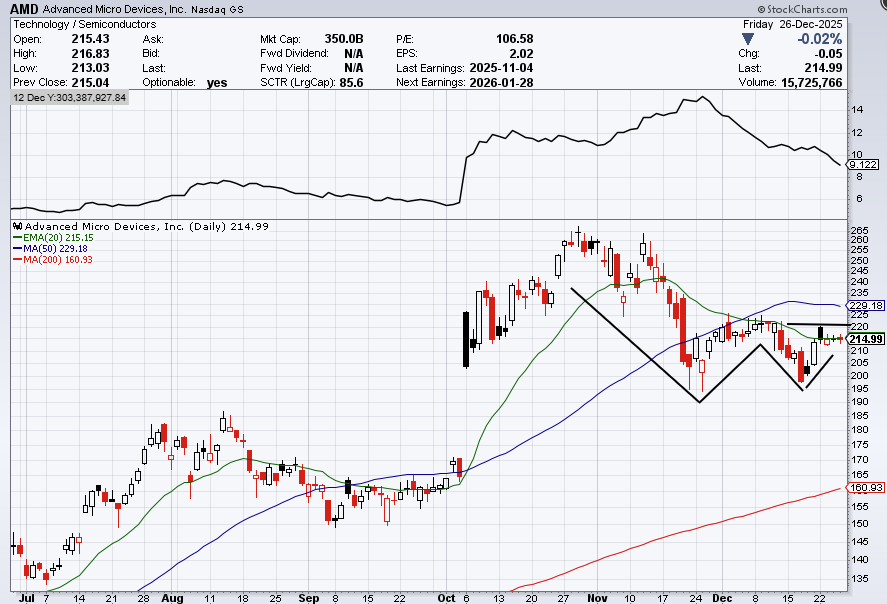Screen dimensions: 887x604
Task: Click the 265 price axis label
Action: (859, 230)
